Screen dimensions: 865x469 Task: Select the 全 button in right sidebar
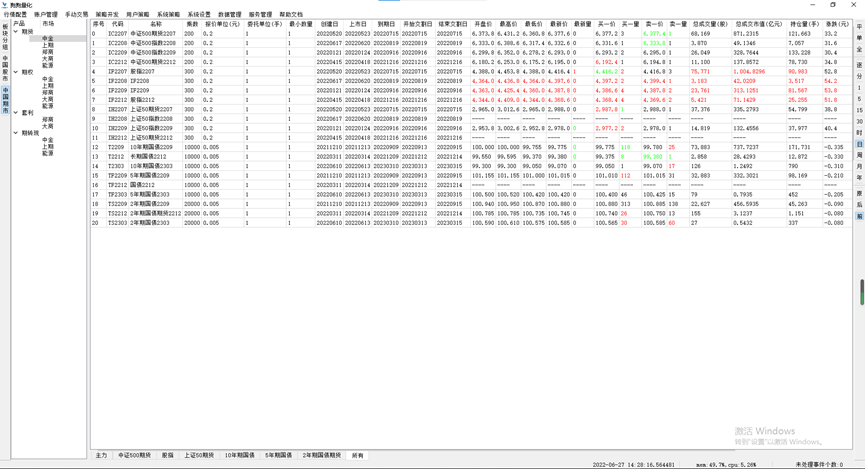click(x=859, y=49)
